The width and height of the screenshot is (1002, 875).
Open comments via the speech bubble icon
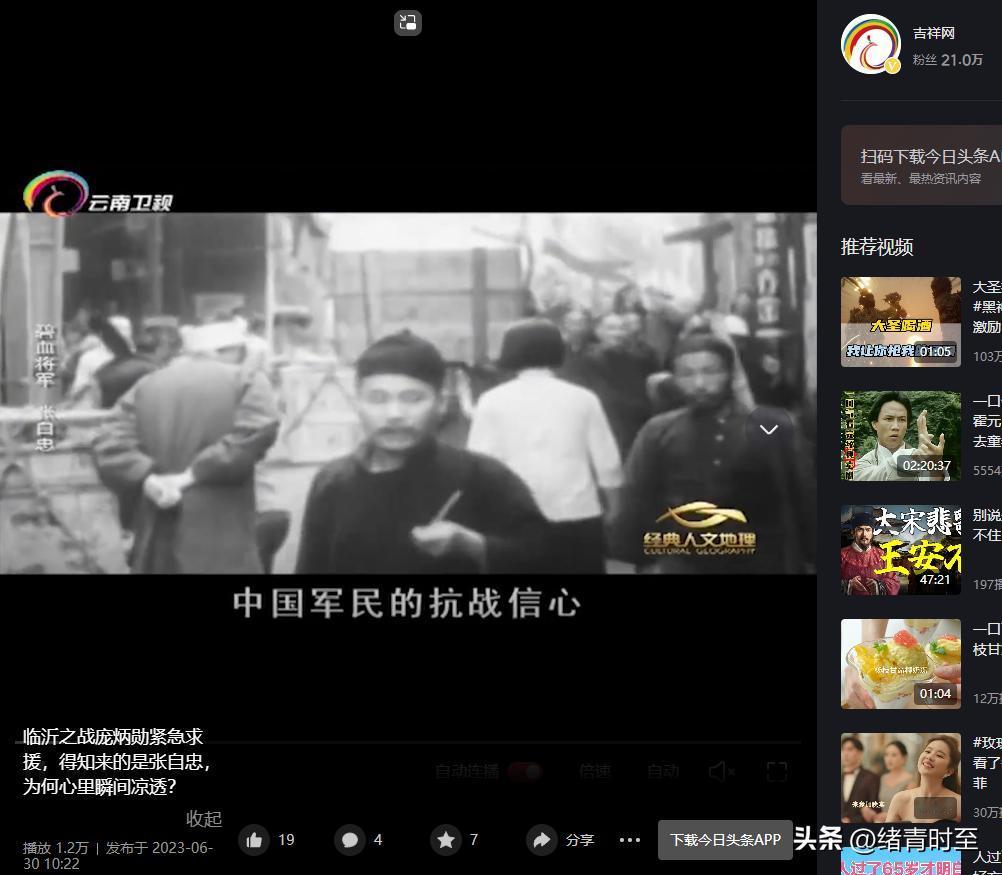pyautogui.click(x=350, y=840)
